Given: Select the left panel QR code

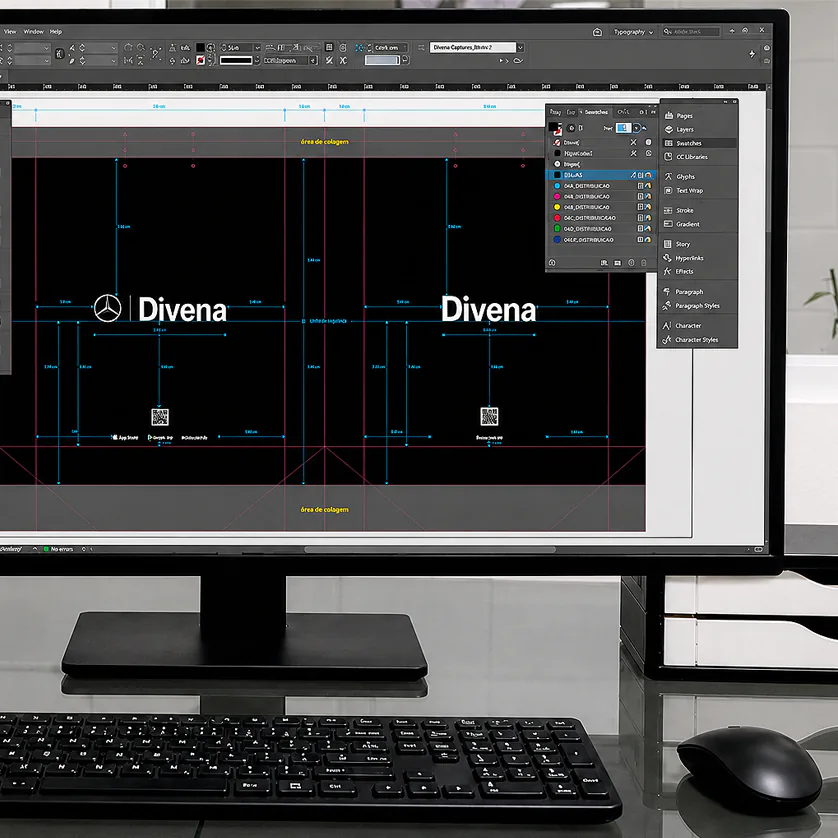Looking at the screenshot, I should coord(159,417).
